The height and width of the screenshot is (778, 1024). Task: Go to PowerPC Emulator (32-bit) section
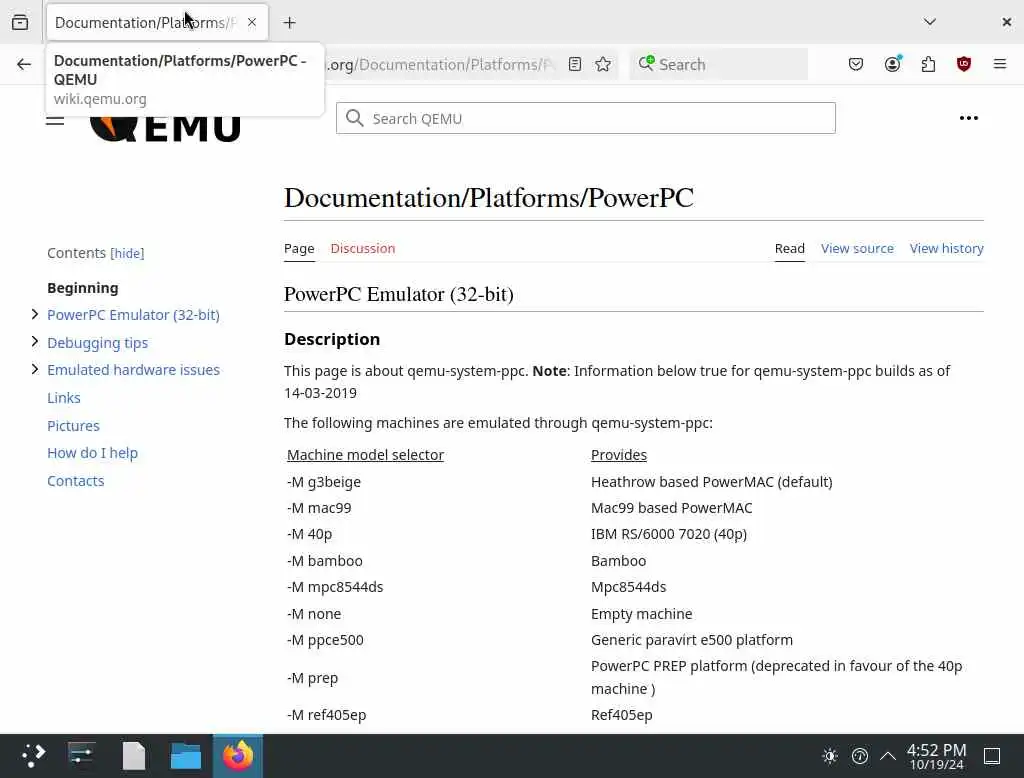[x=133, y=315]
